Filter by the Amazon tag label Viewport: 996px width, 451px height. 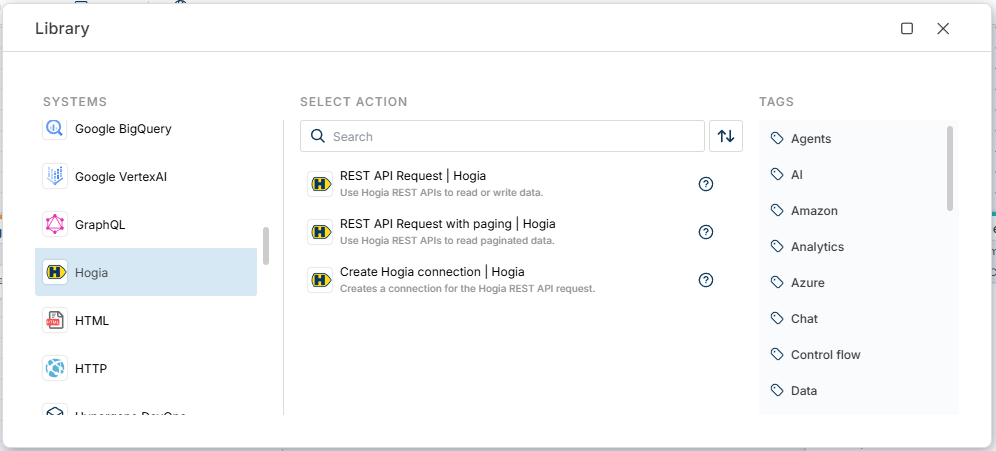pyautogui.click(x=814, y=211)
